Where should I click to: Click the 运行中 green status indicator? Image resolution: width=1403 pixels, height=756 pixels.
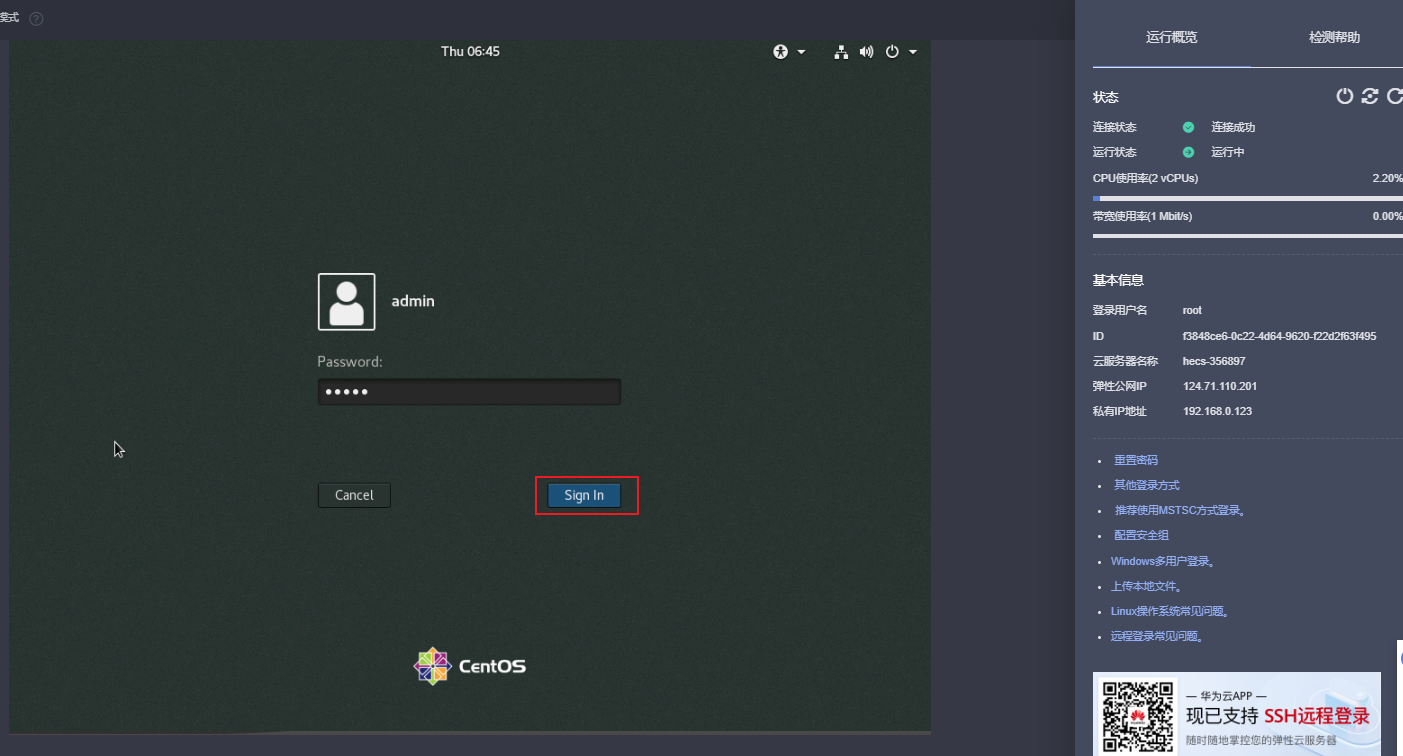(1188, 152)
